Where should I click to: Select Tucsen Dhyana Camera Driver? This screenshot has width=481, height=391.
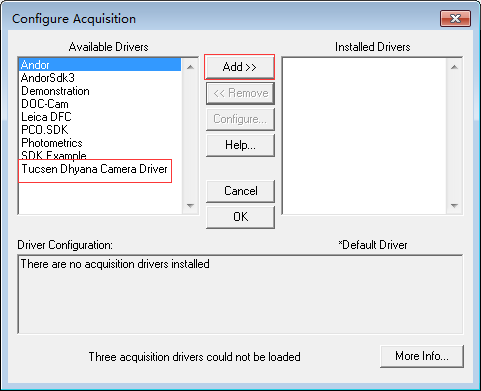tap(94, 169)
